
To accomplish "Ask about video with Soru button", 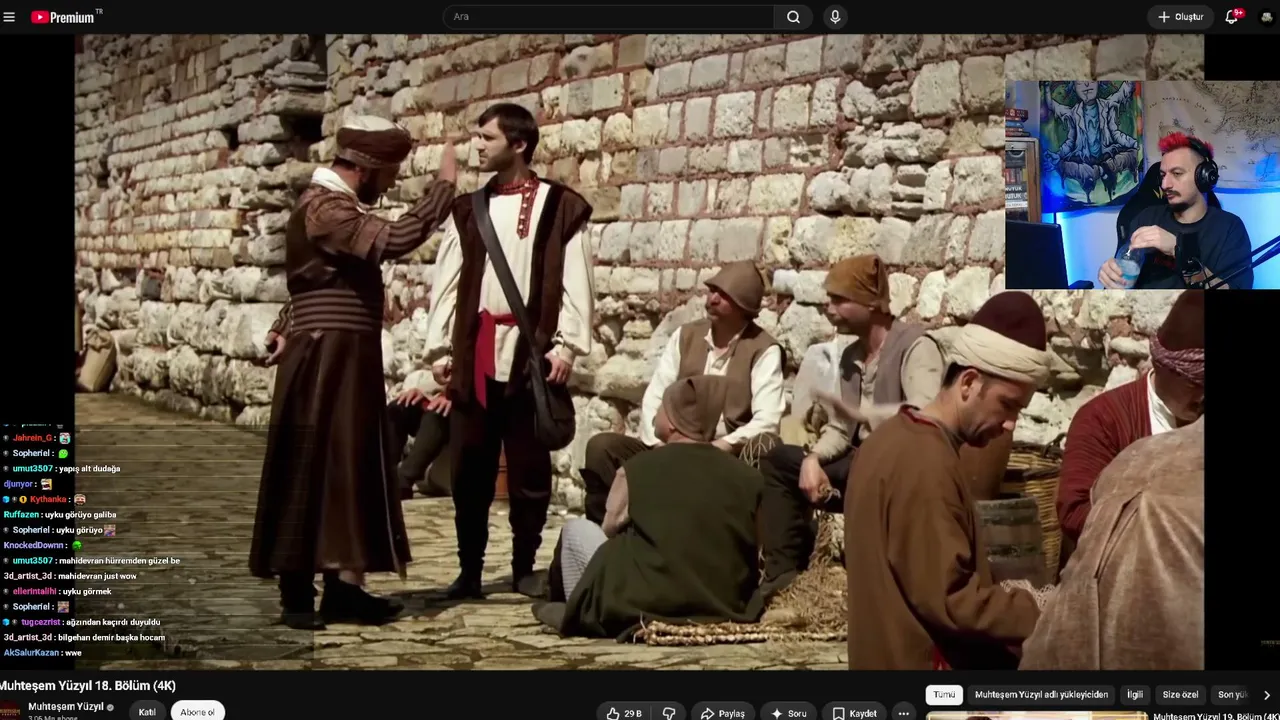I will click(788, 713).
